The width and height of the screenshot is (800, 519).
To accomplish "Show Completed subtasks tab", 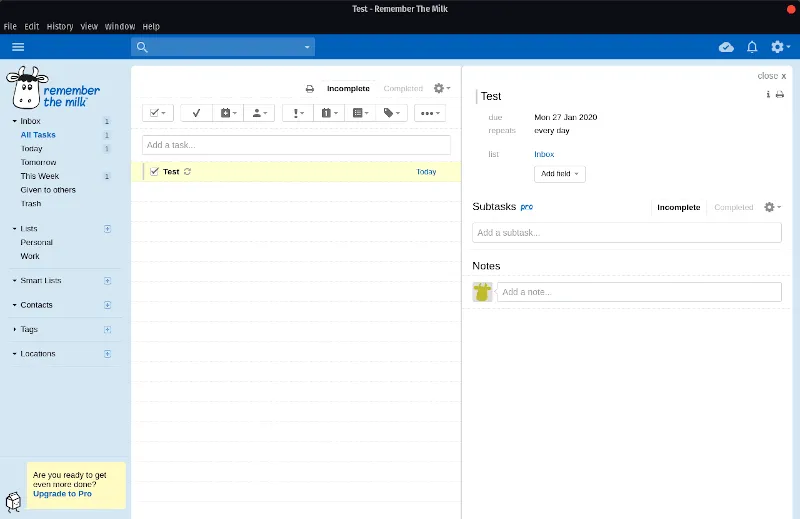I will coord(734,207).
